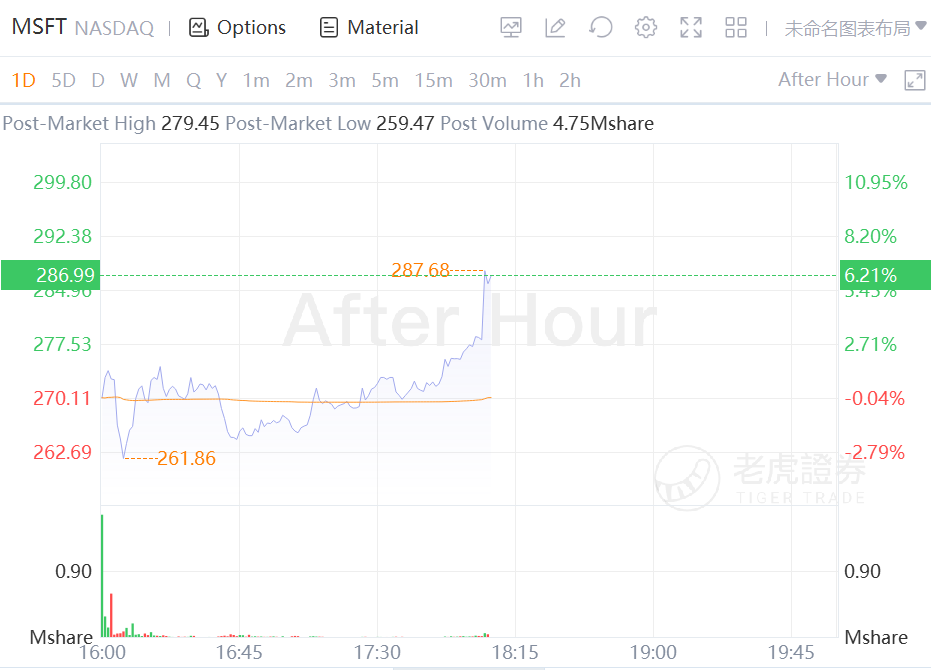Open the 未命名图表布局 layout dropdown

[x=853, y=28]
